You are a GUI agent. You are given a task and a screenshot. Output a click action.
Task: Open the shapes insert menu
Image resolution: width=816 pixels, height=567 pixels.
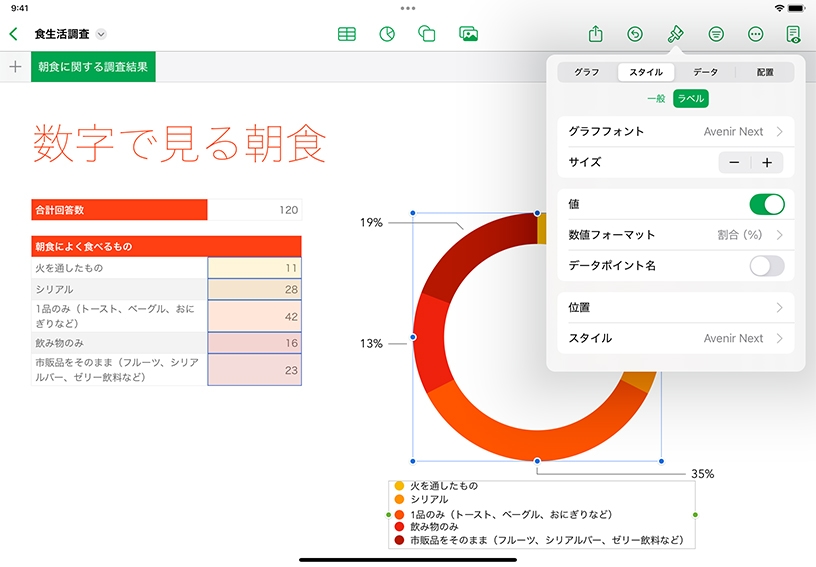427,34
